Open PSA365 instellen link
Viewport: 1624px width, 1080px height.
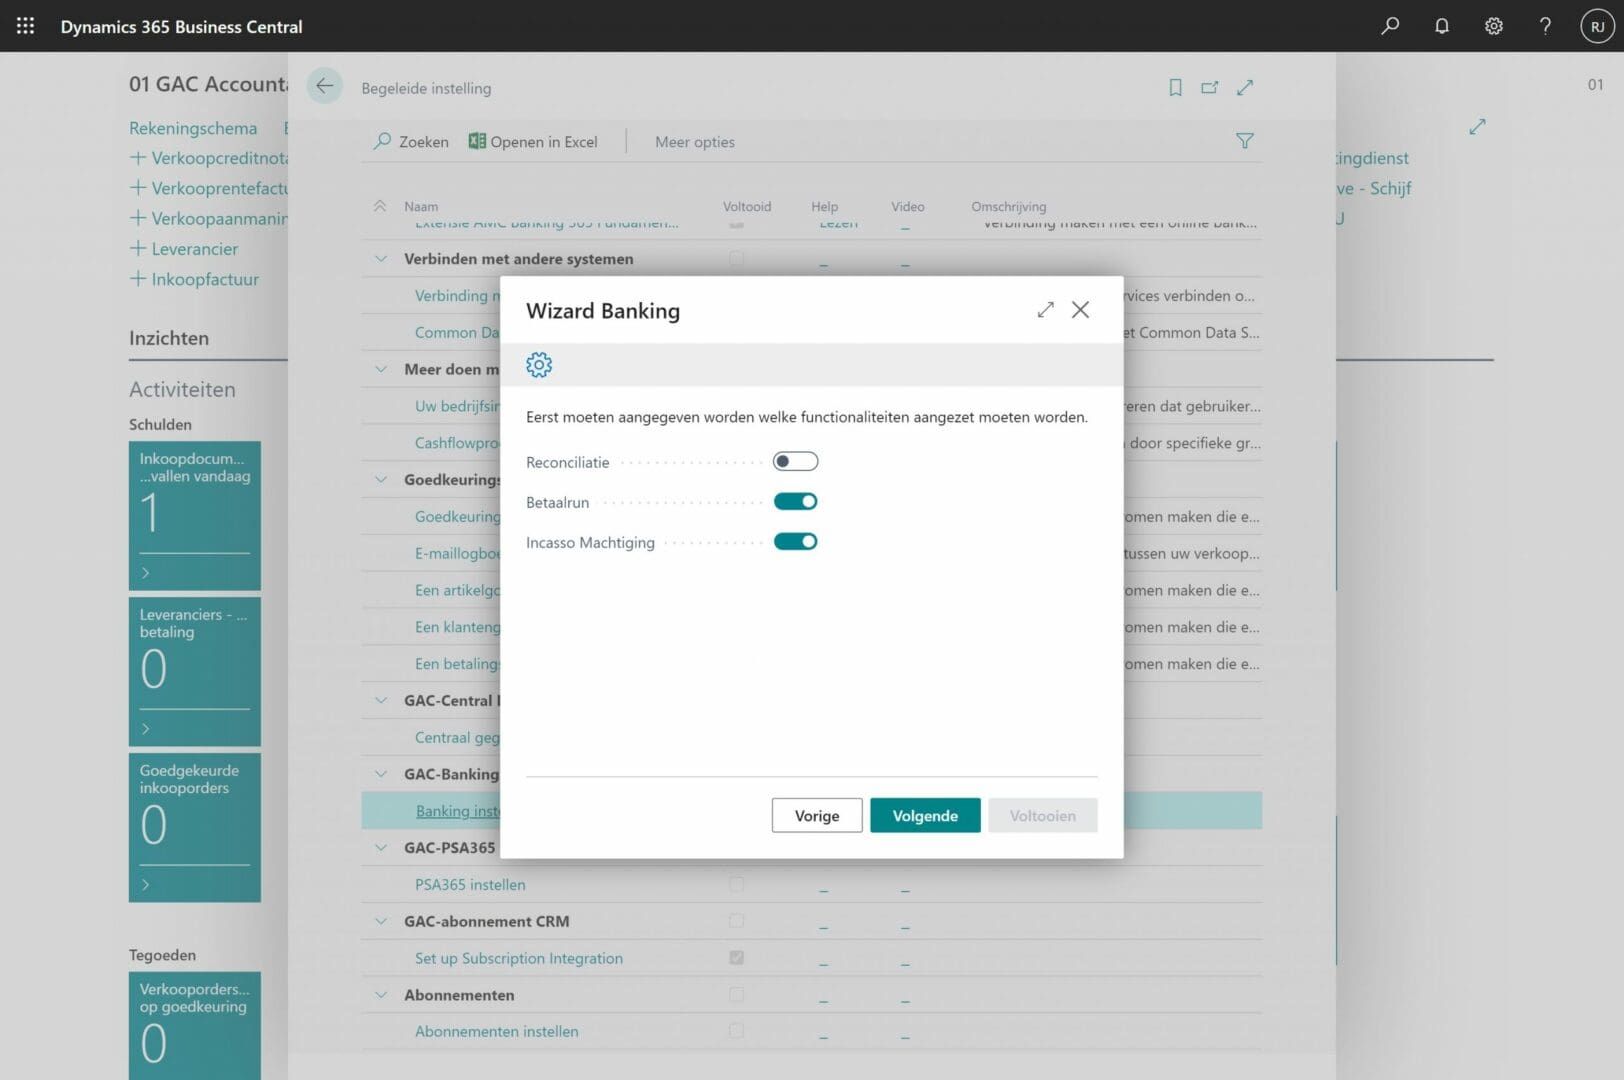pos(470,884)
